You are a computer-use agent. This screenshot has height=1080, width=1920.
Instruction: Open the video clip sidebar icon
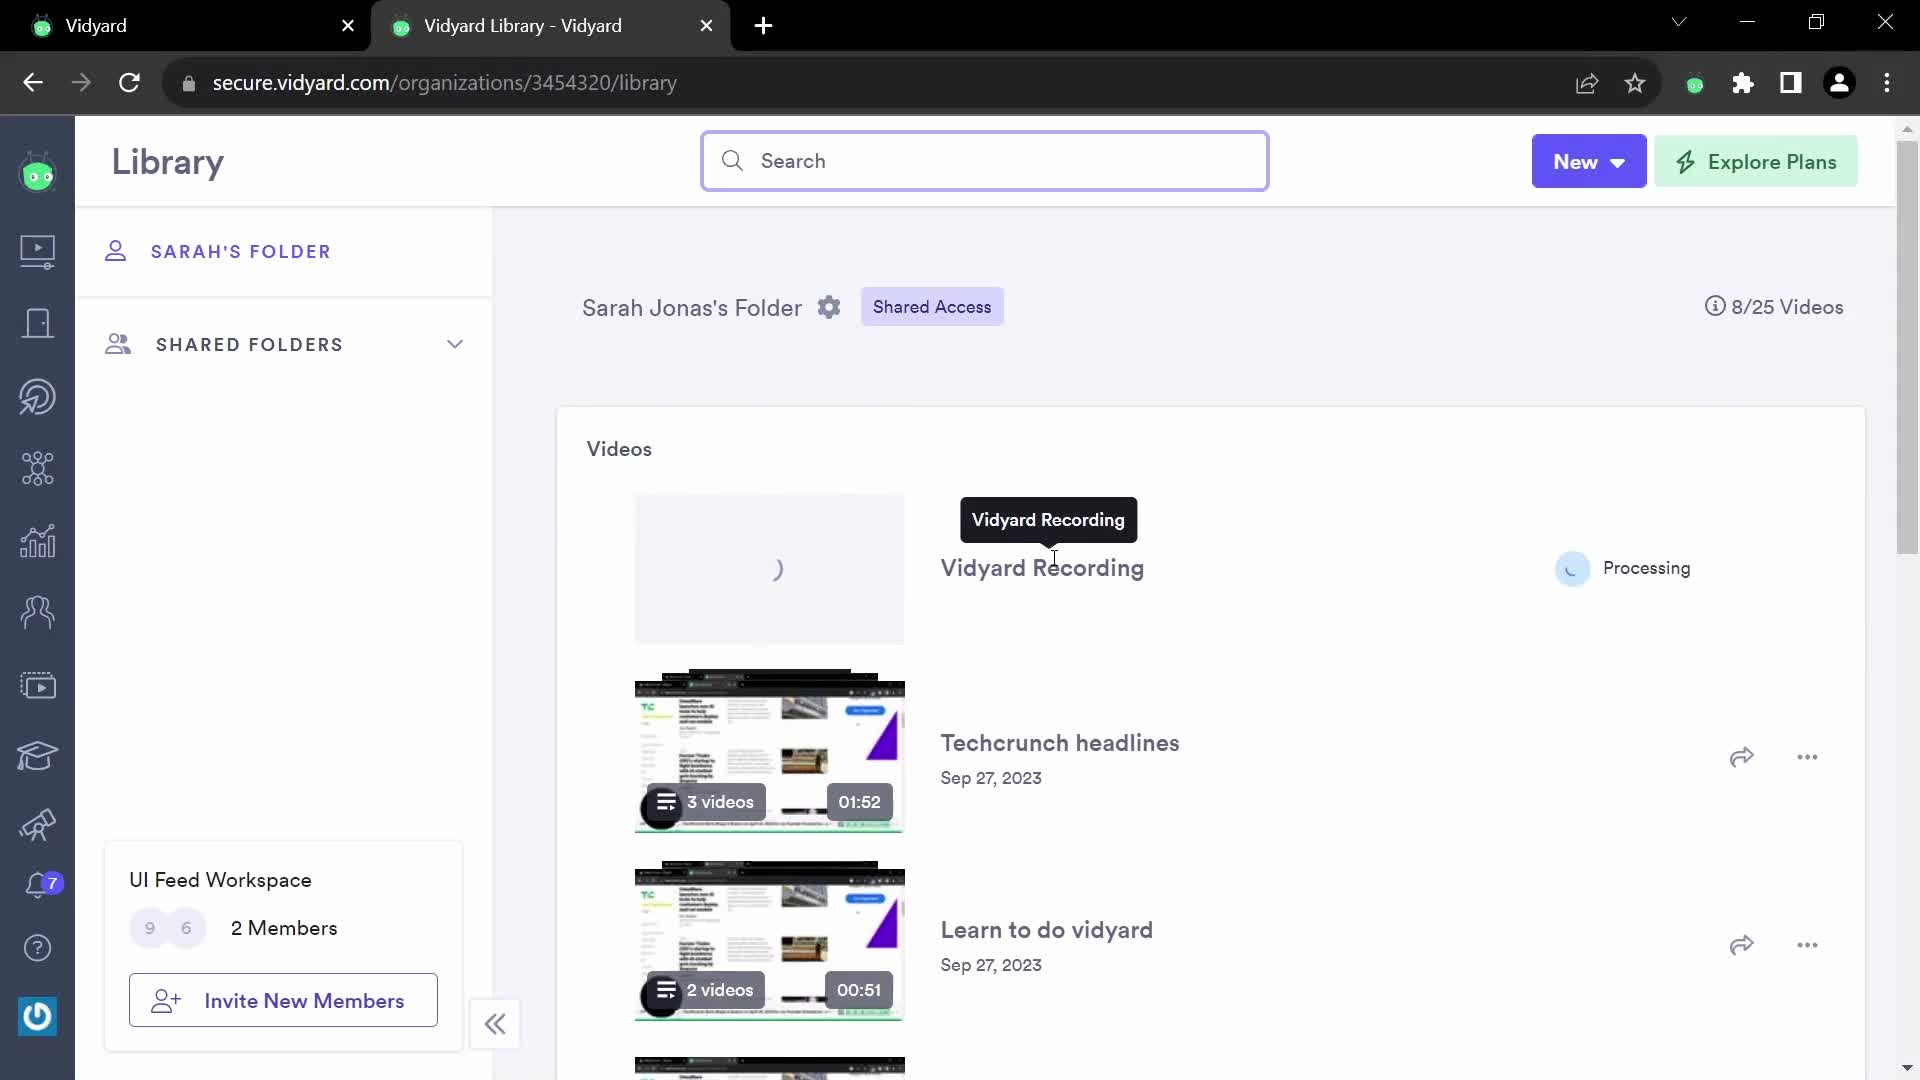38,686
